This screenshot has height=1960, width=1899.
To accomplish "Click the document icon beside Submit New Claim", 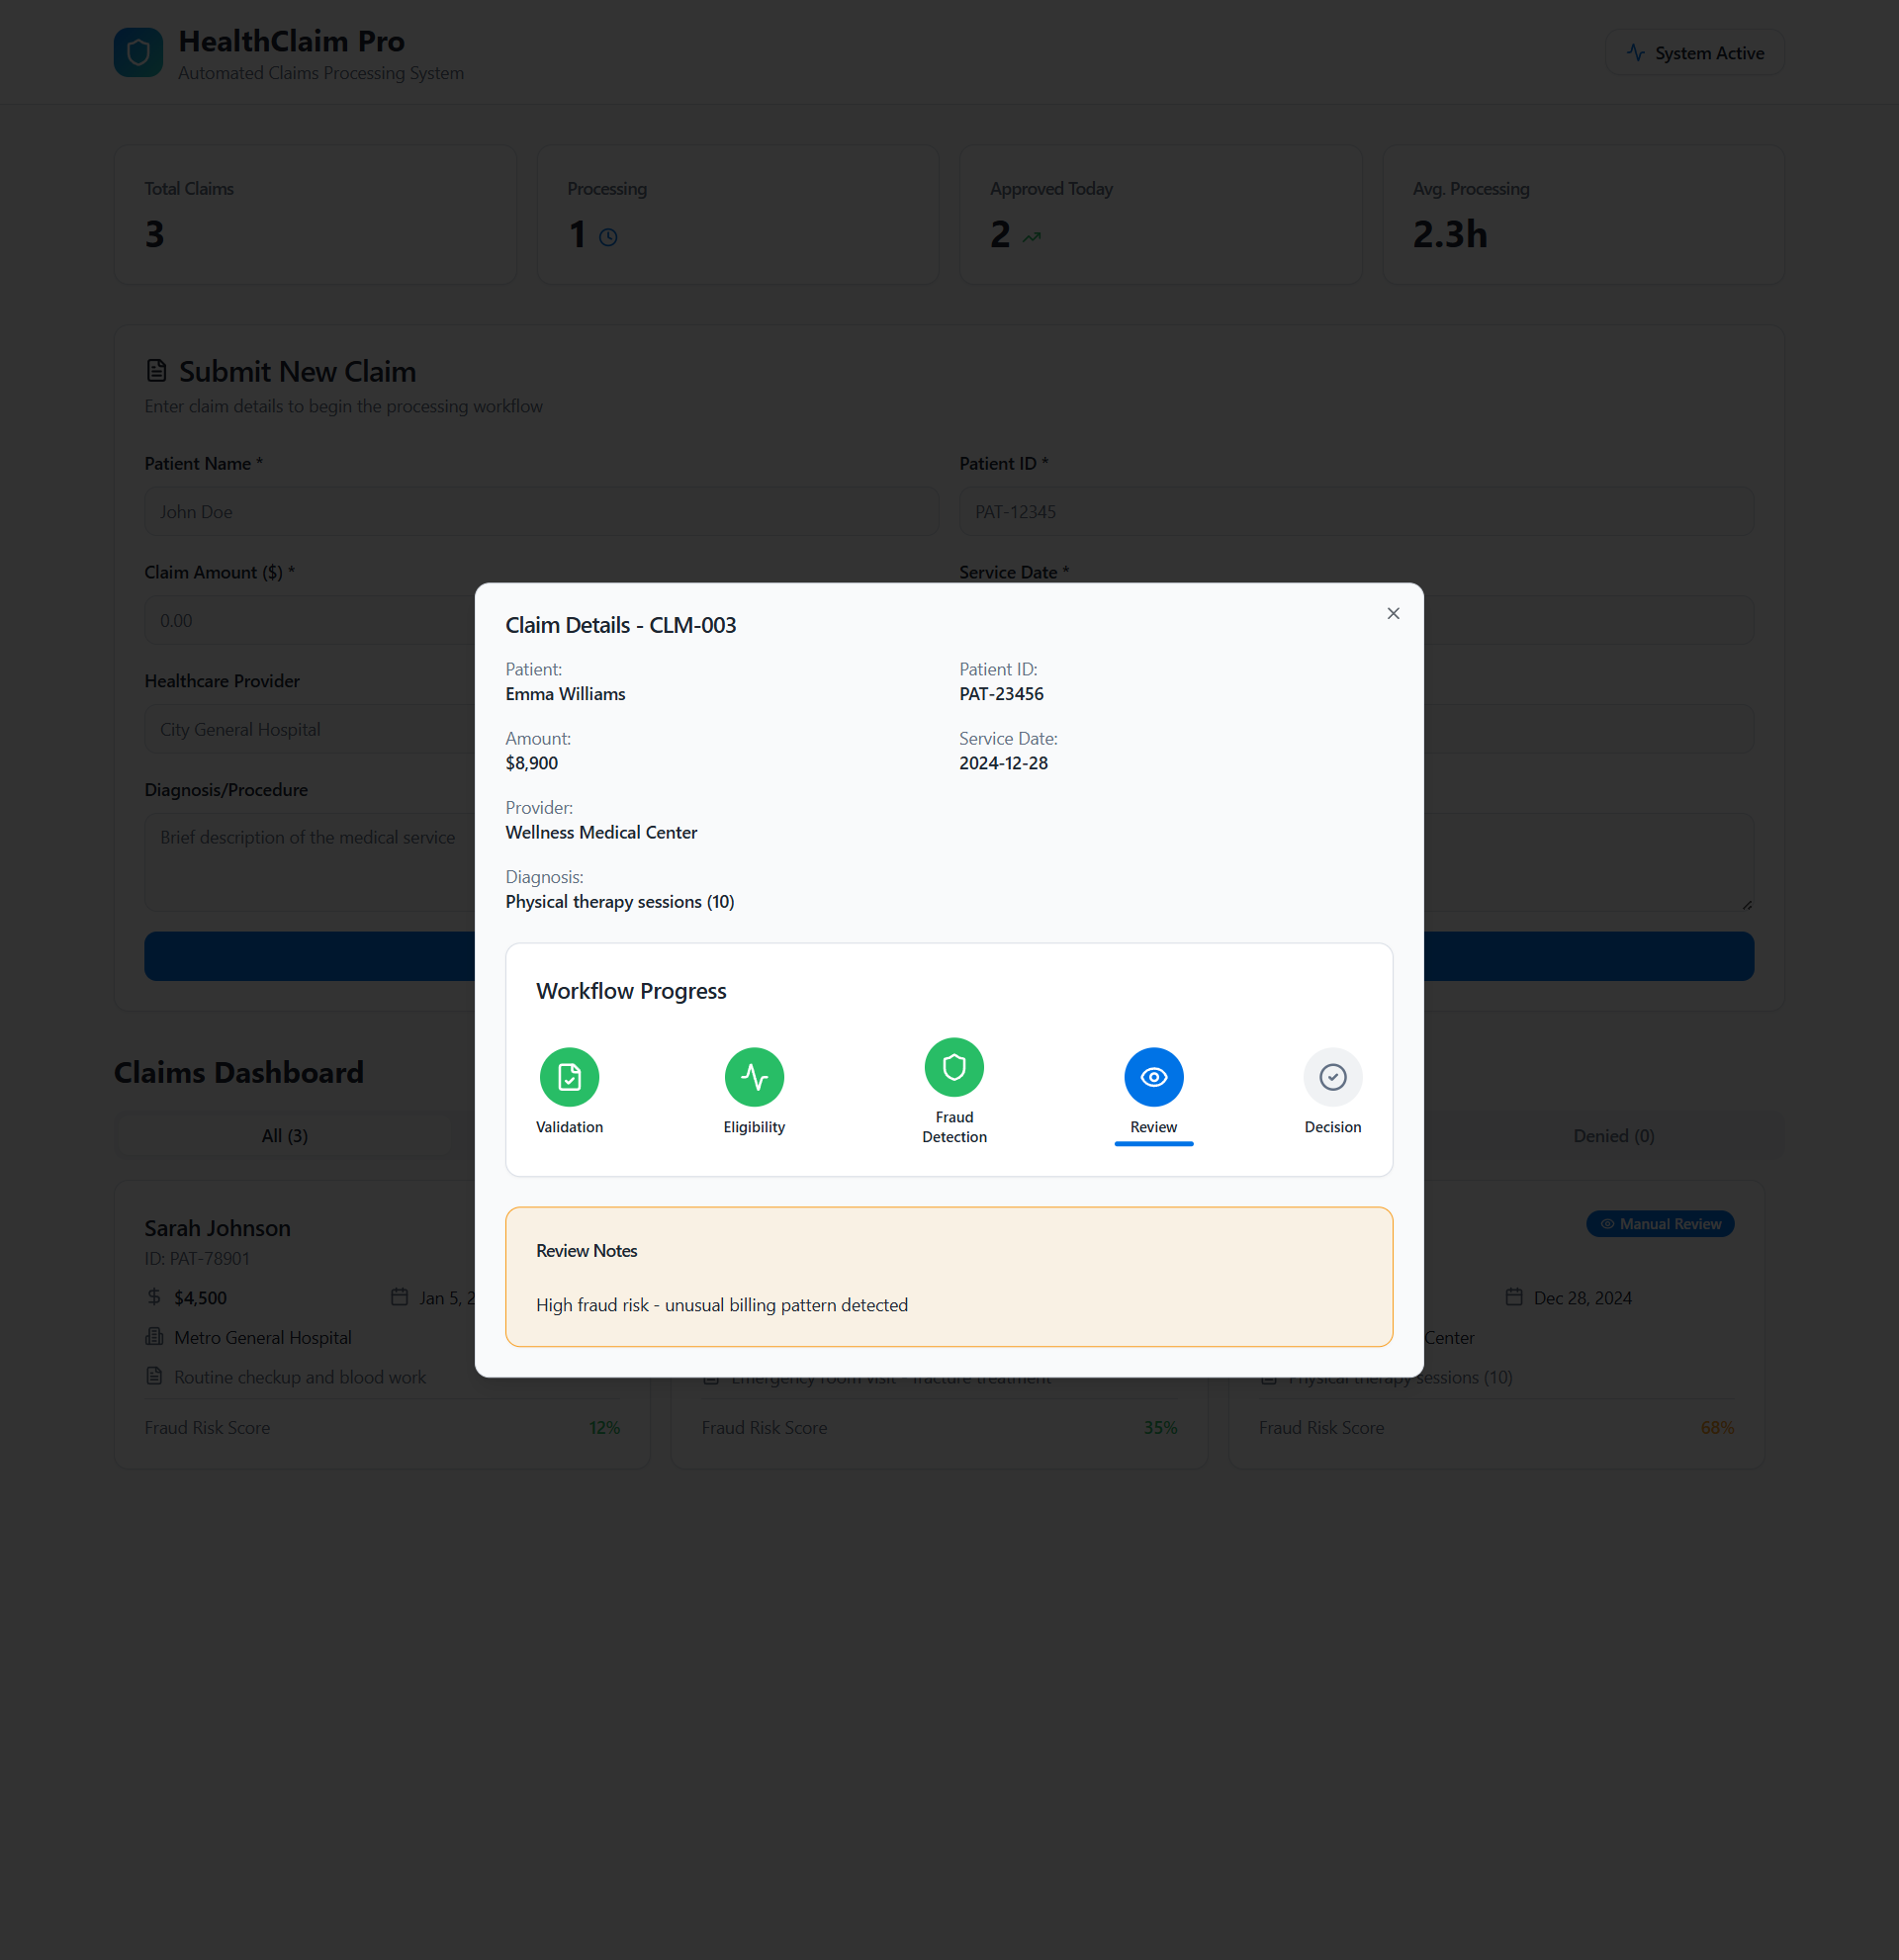I will click(x=156, y=371).
